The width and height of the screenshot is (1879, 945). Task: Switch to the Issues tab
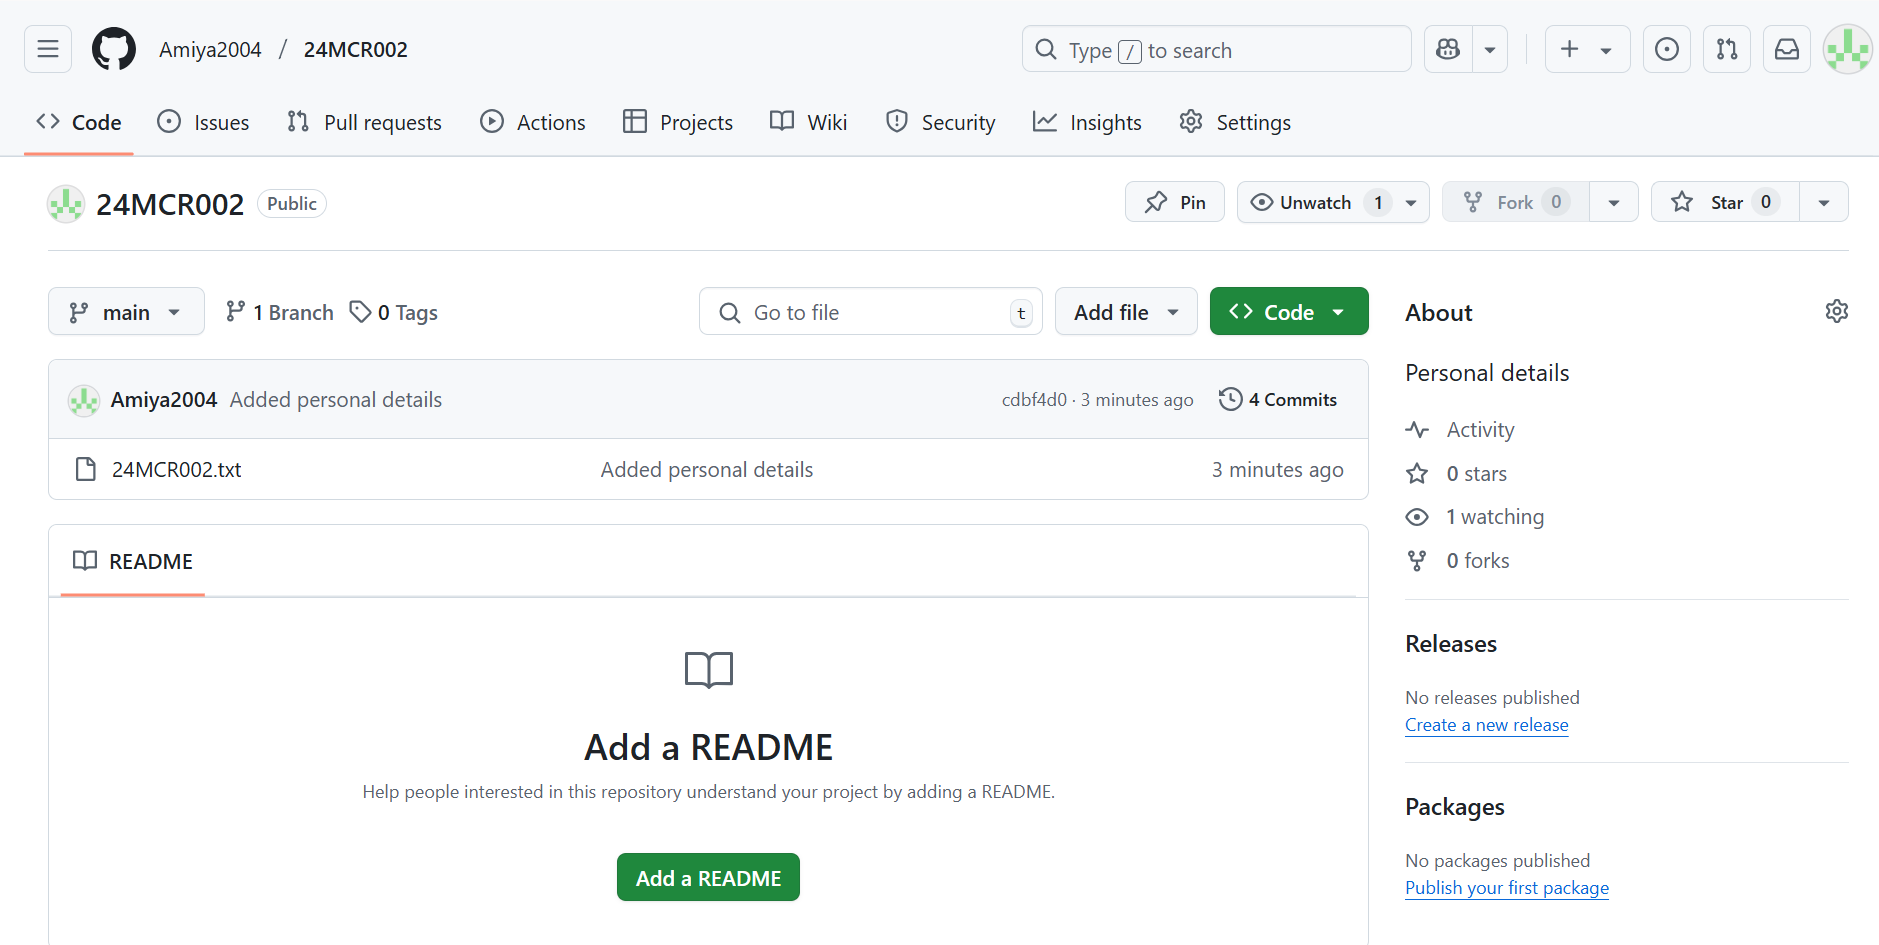pyautogui.click(x=203, y=122)
